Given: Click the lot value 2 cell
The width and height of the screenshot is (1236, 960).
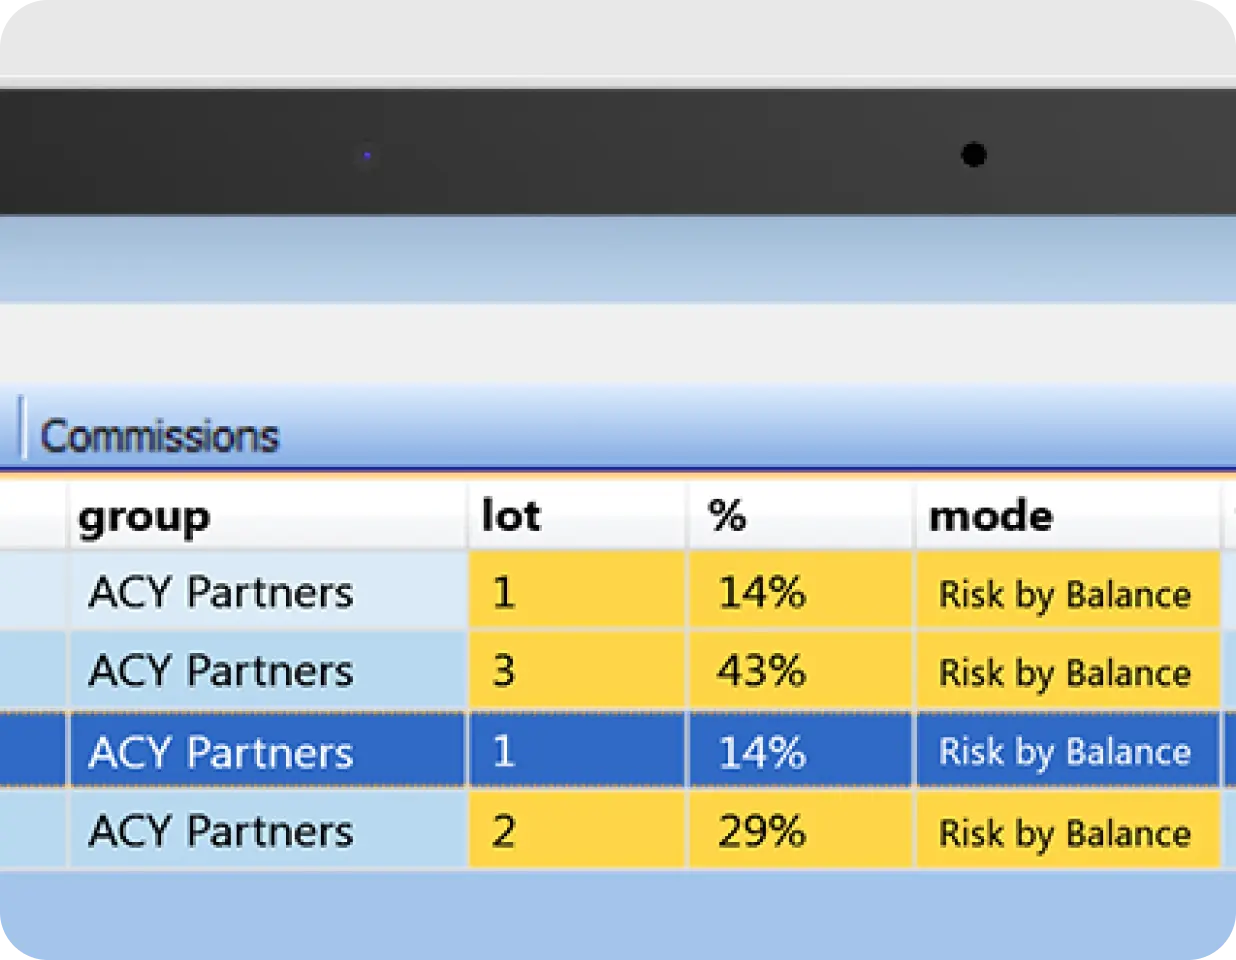Looking at the screenshot, I should click(504, 831).
